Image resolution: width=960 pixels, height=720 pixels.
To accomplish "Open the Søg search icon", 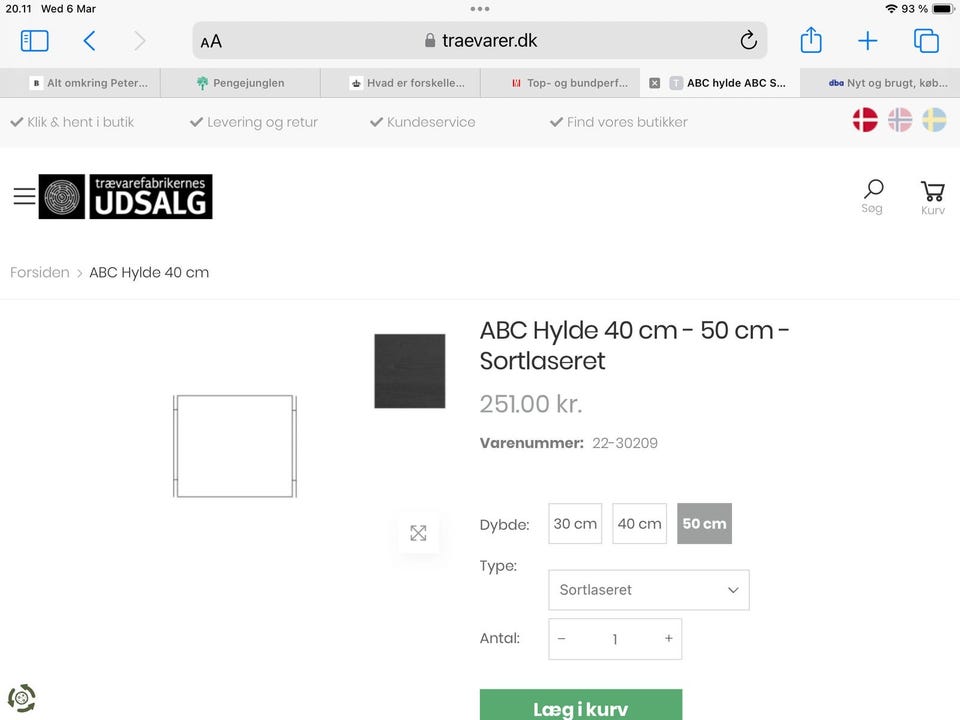I will tap(873, 195).
